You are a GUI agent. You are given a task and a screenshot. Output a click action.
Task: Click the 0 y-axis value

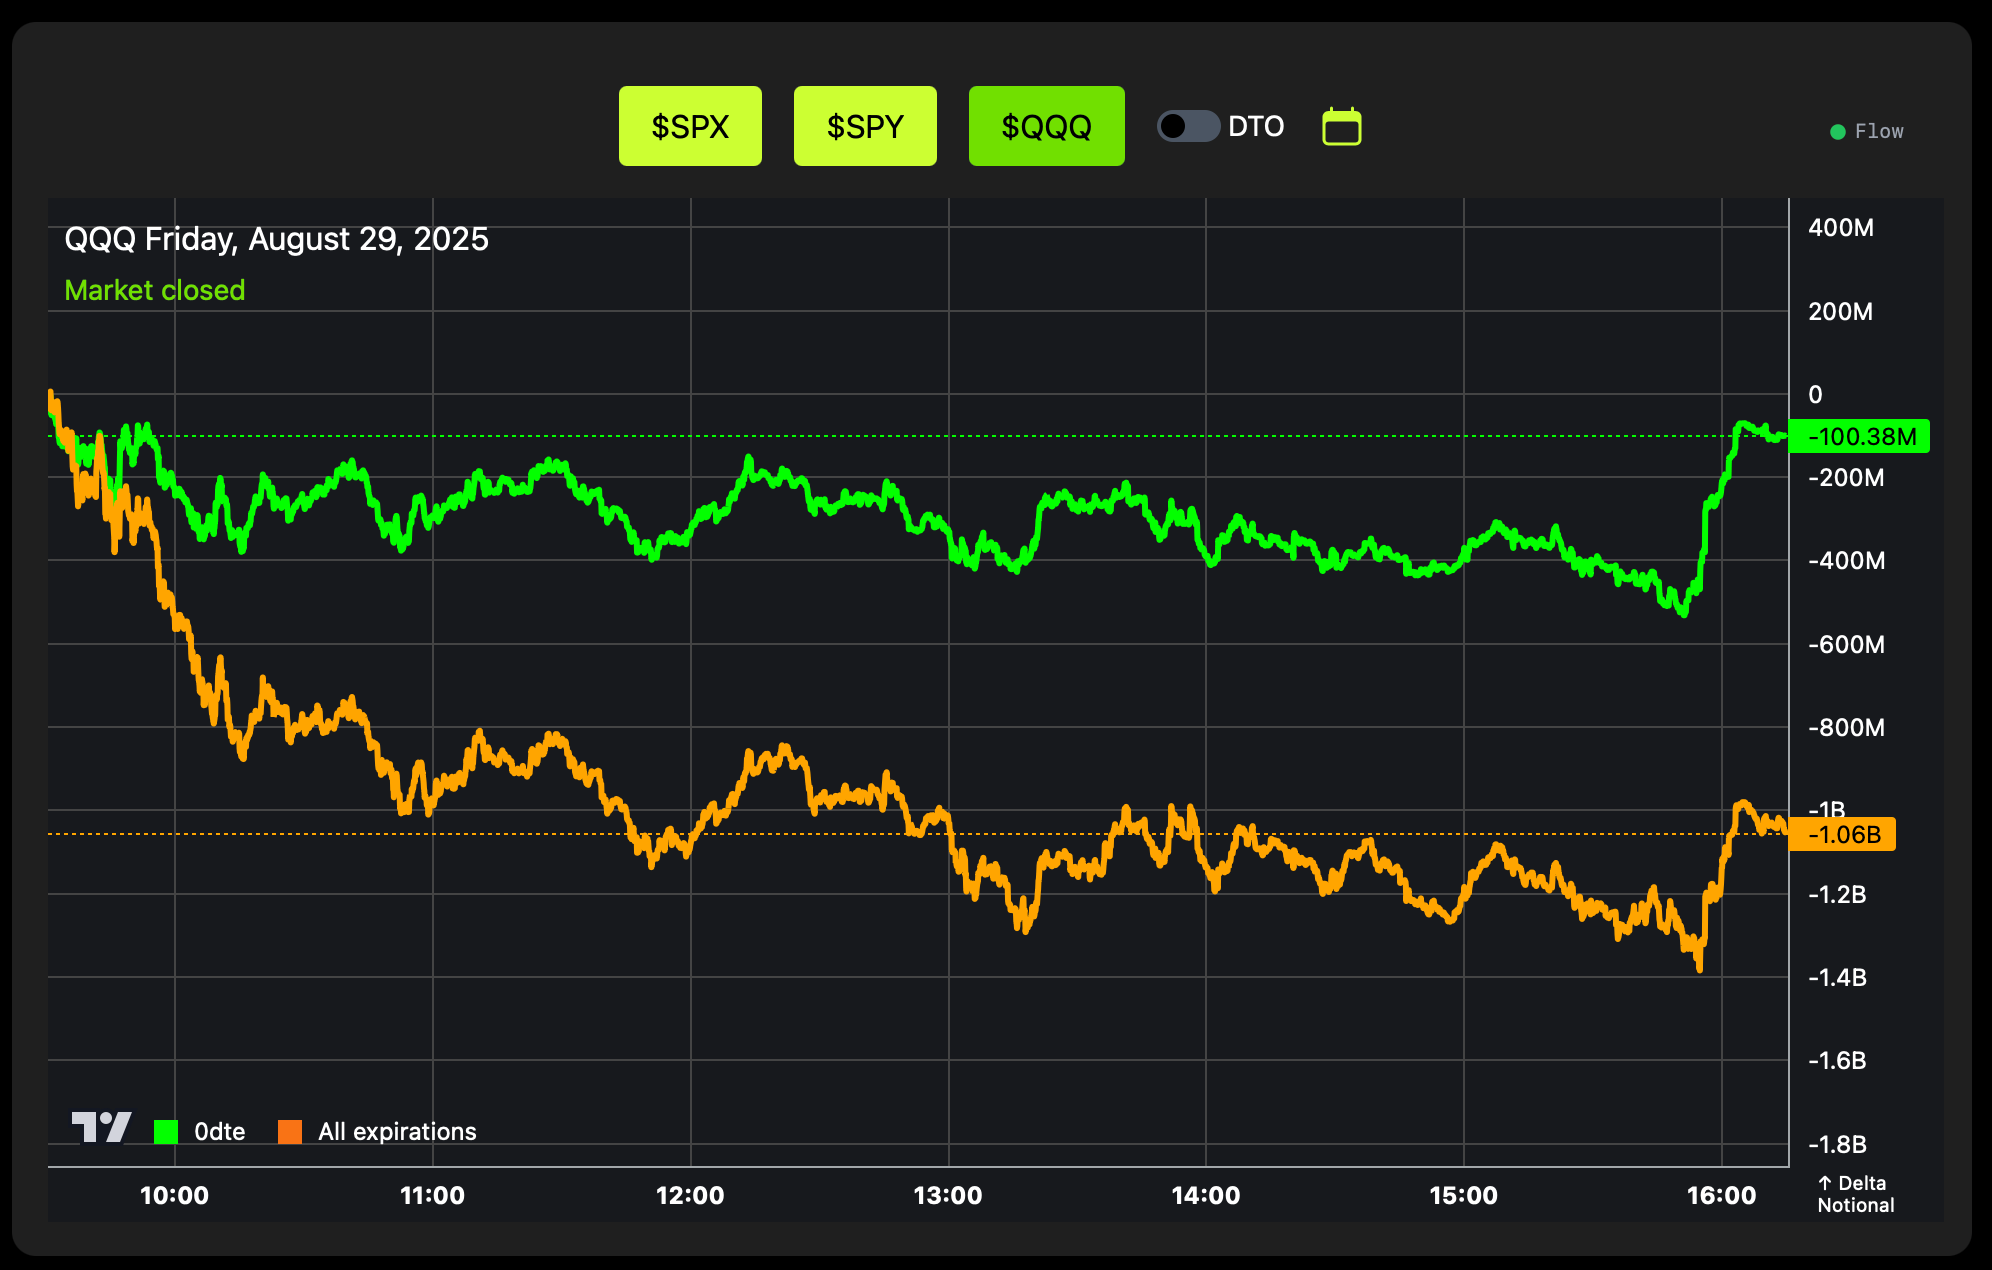[1815, 394]
